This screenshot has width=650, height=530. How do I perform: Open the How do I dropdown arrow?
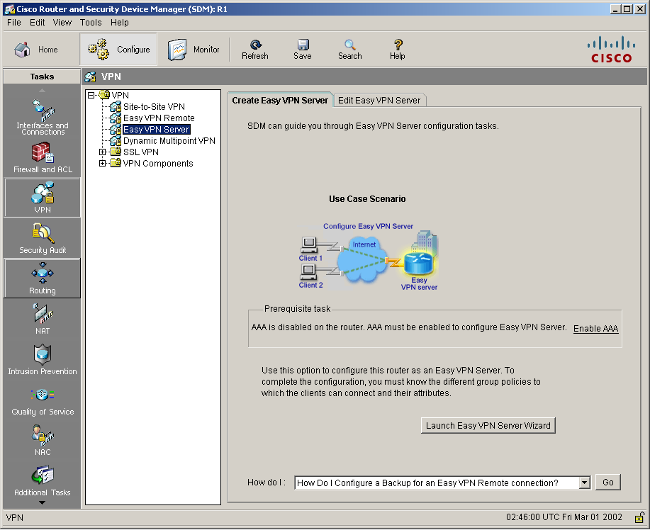(x=584, y=483)
